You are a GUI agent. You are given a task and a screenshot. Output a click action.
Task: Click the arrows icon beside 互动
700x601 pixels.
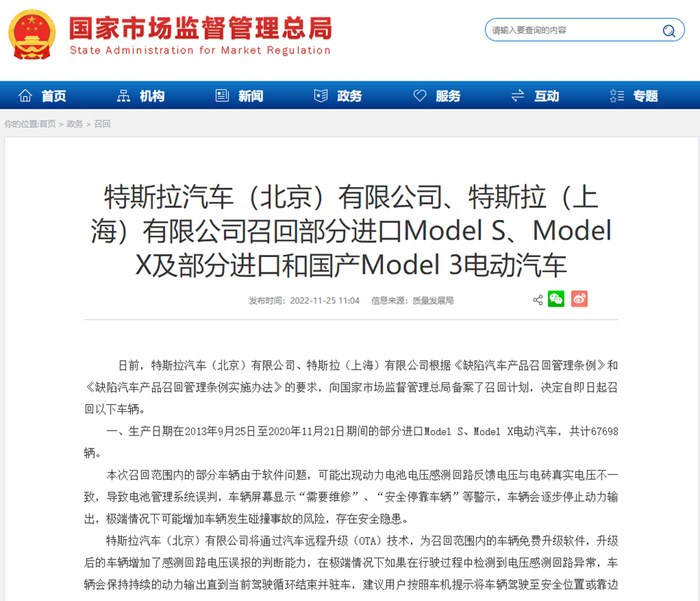point(518,96)
